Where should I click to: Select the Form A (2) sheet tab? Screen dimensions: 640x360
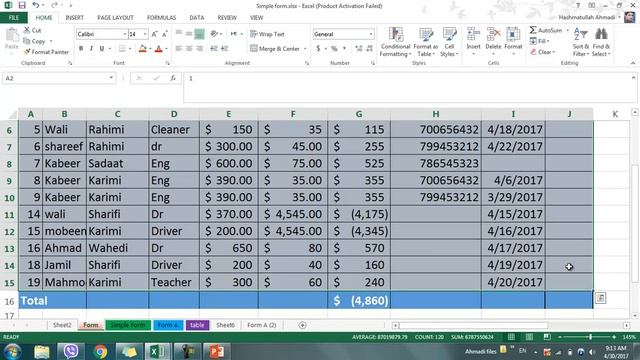pos(262,325)
